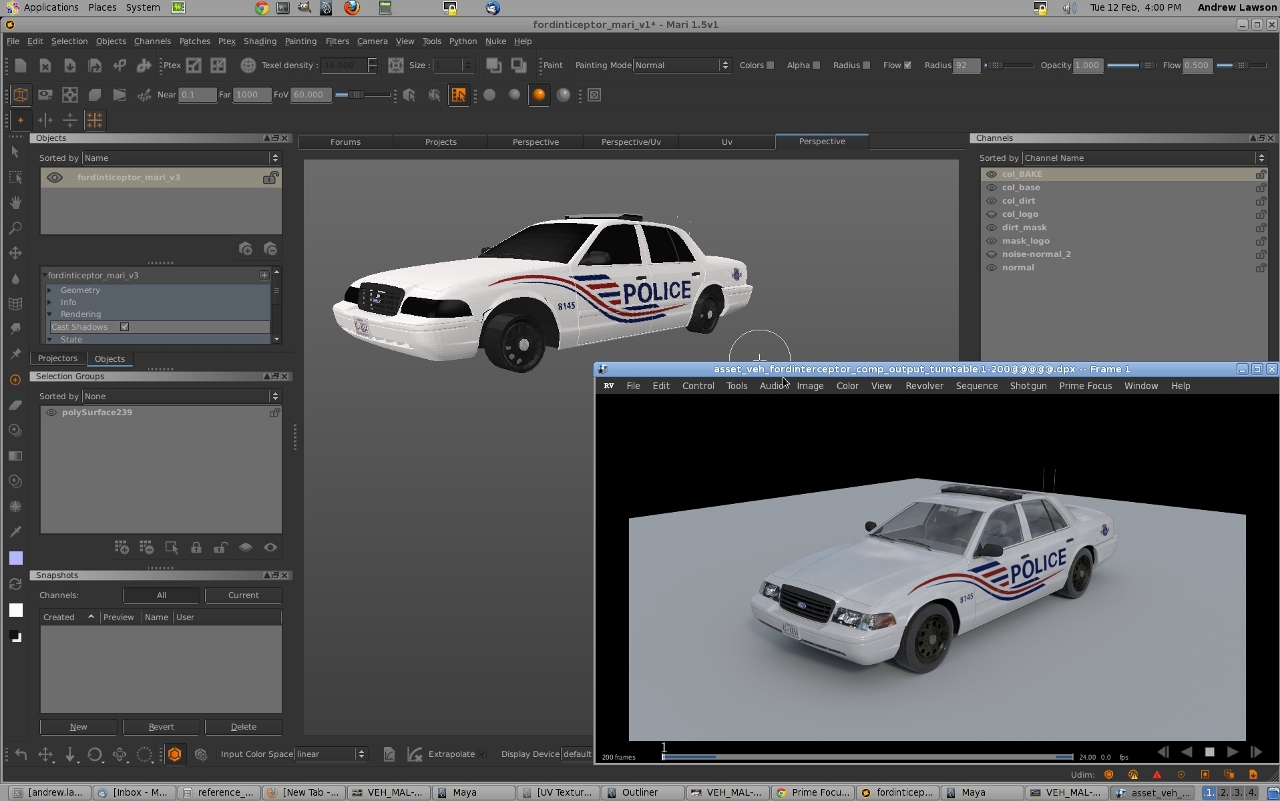
Task: Select the arrow Select tool in left toolbar
Action: pyautogui.click(x=15, y=152)
